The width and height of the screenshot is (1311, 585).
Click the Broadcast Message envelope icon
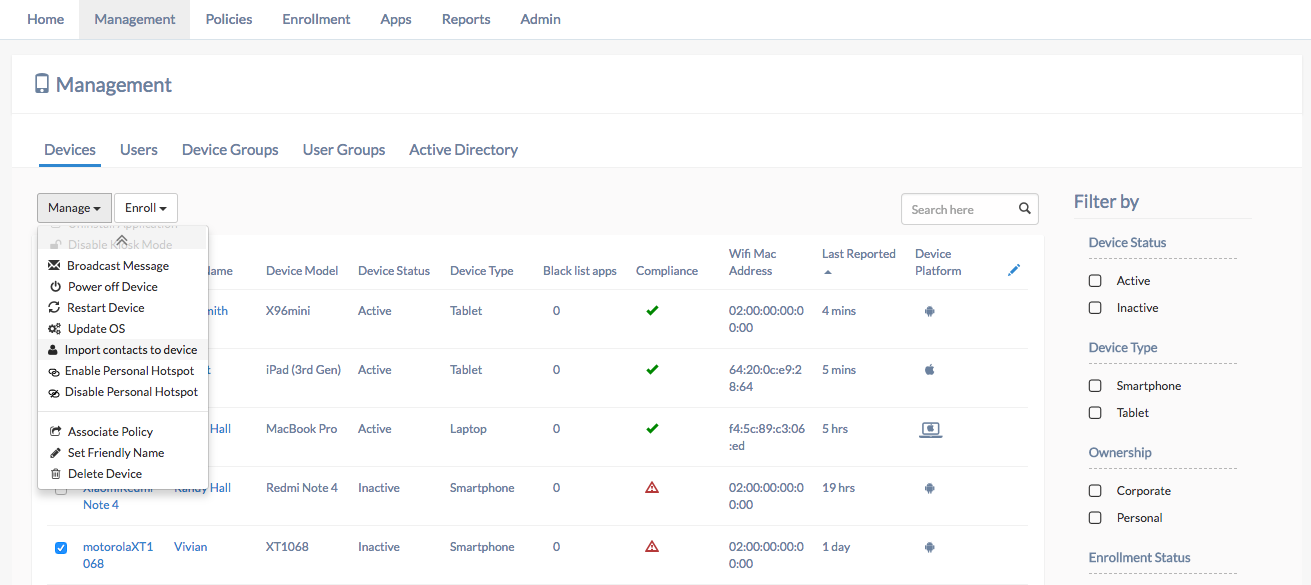[x=54, y=266]
